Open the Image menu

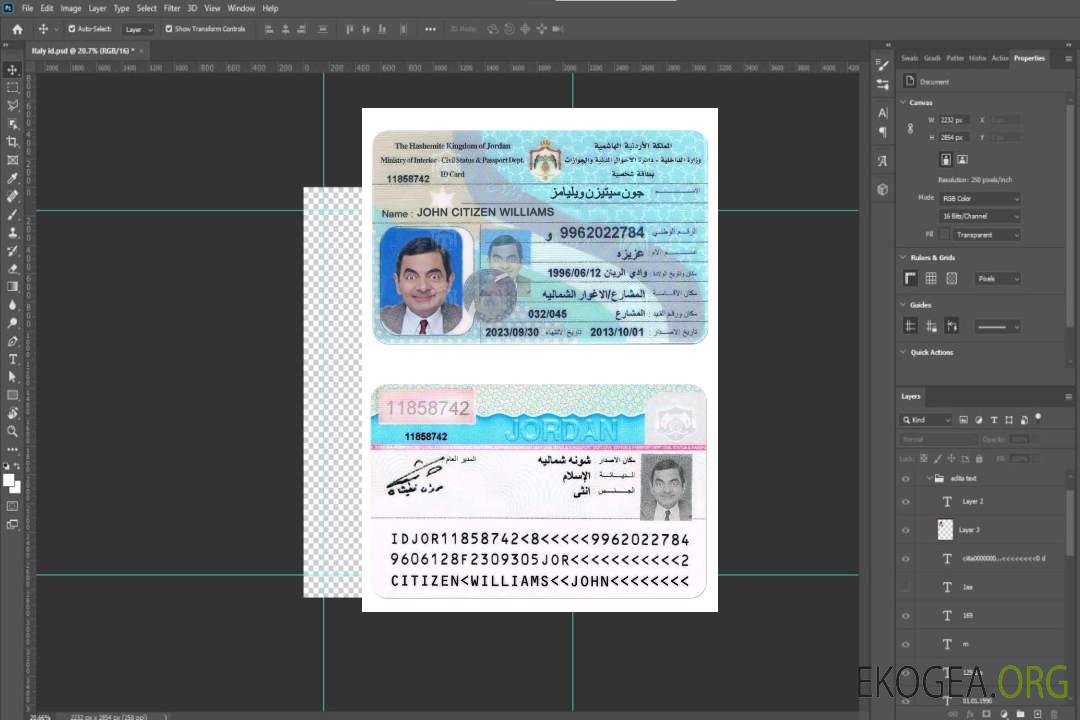[70, 8]
